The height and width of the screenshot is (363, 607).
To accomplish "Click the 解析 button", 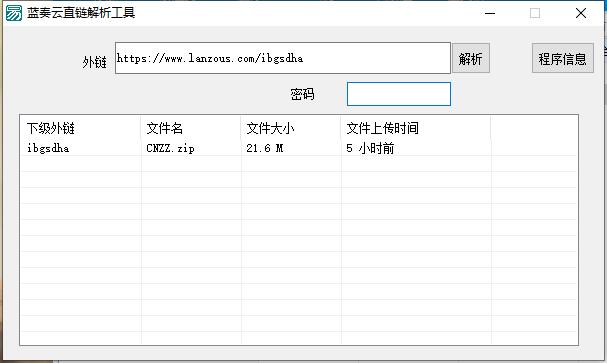I will [x=471, y=58].
